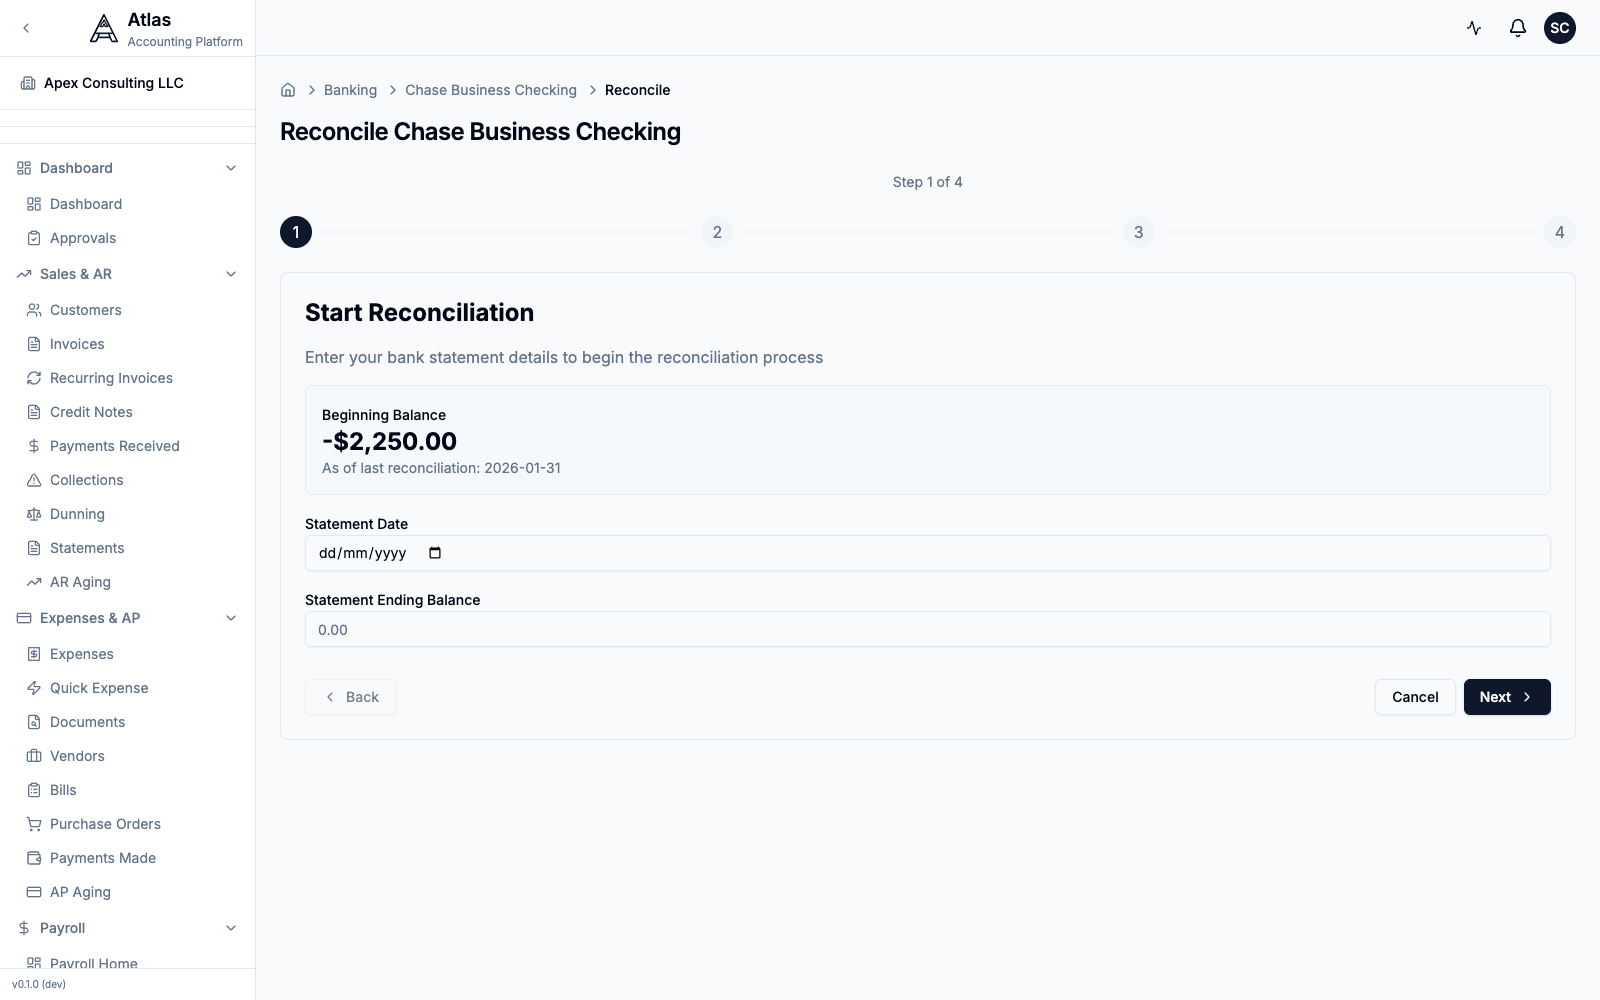The height and width of the screenshot is (1000, 1600).
Task: Collapse the Expenses & AP section
Action: tap(231, 618)
